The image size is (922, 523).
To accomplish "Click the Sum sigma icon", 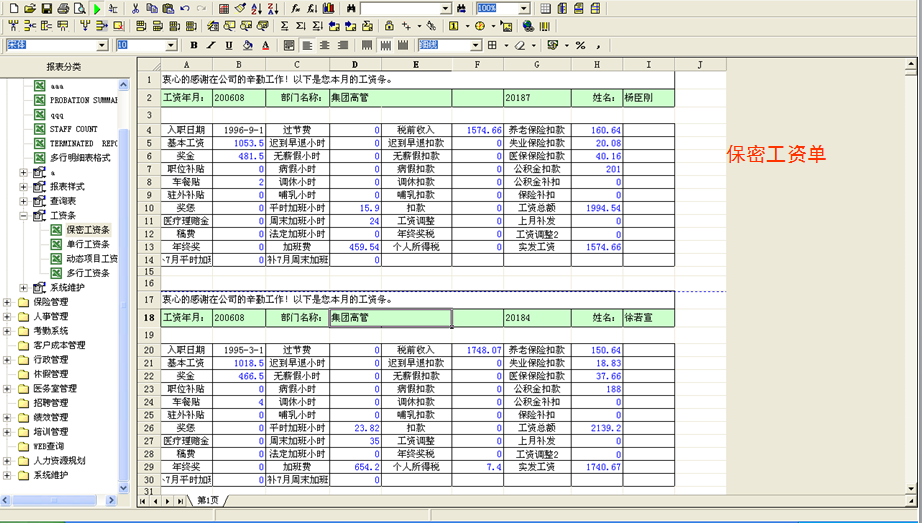I will (285, 26).
